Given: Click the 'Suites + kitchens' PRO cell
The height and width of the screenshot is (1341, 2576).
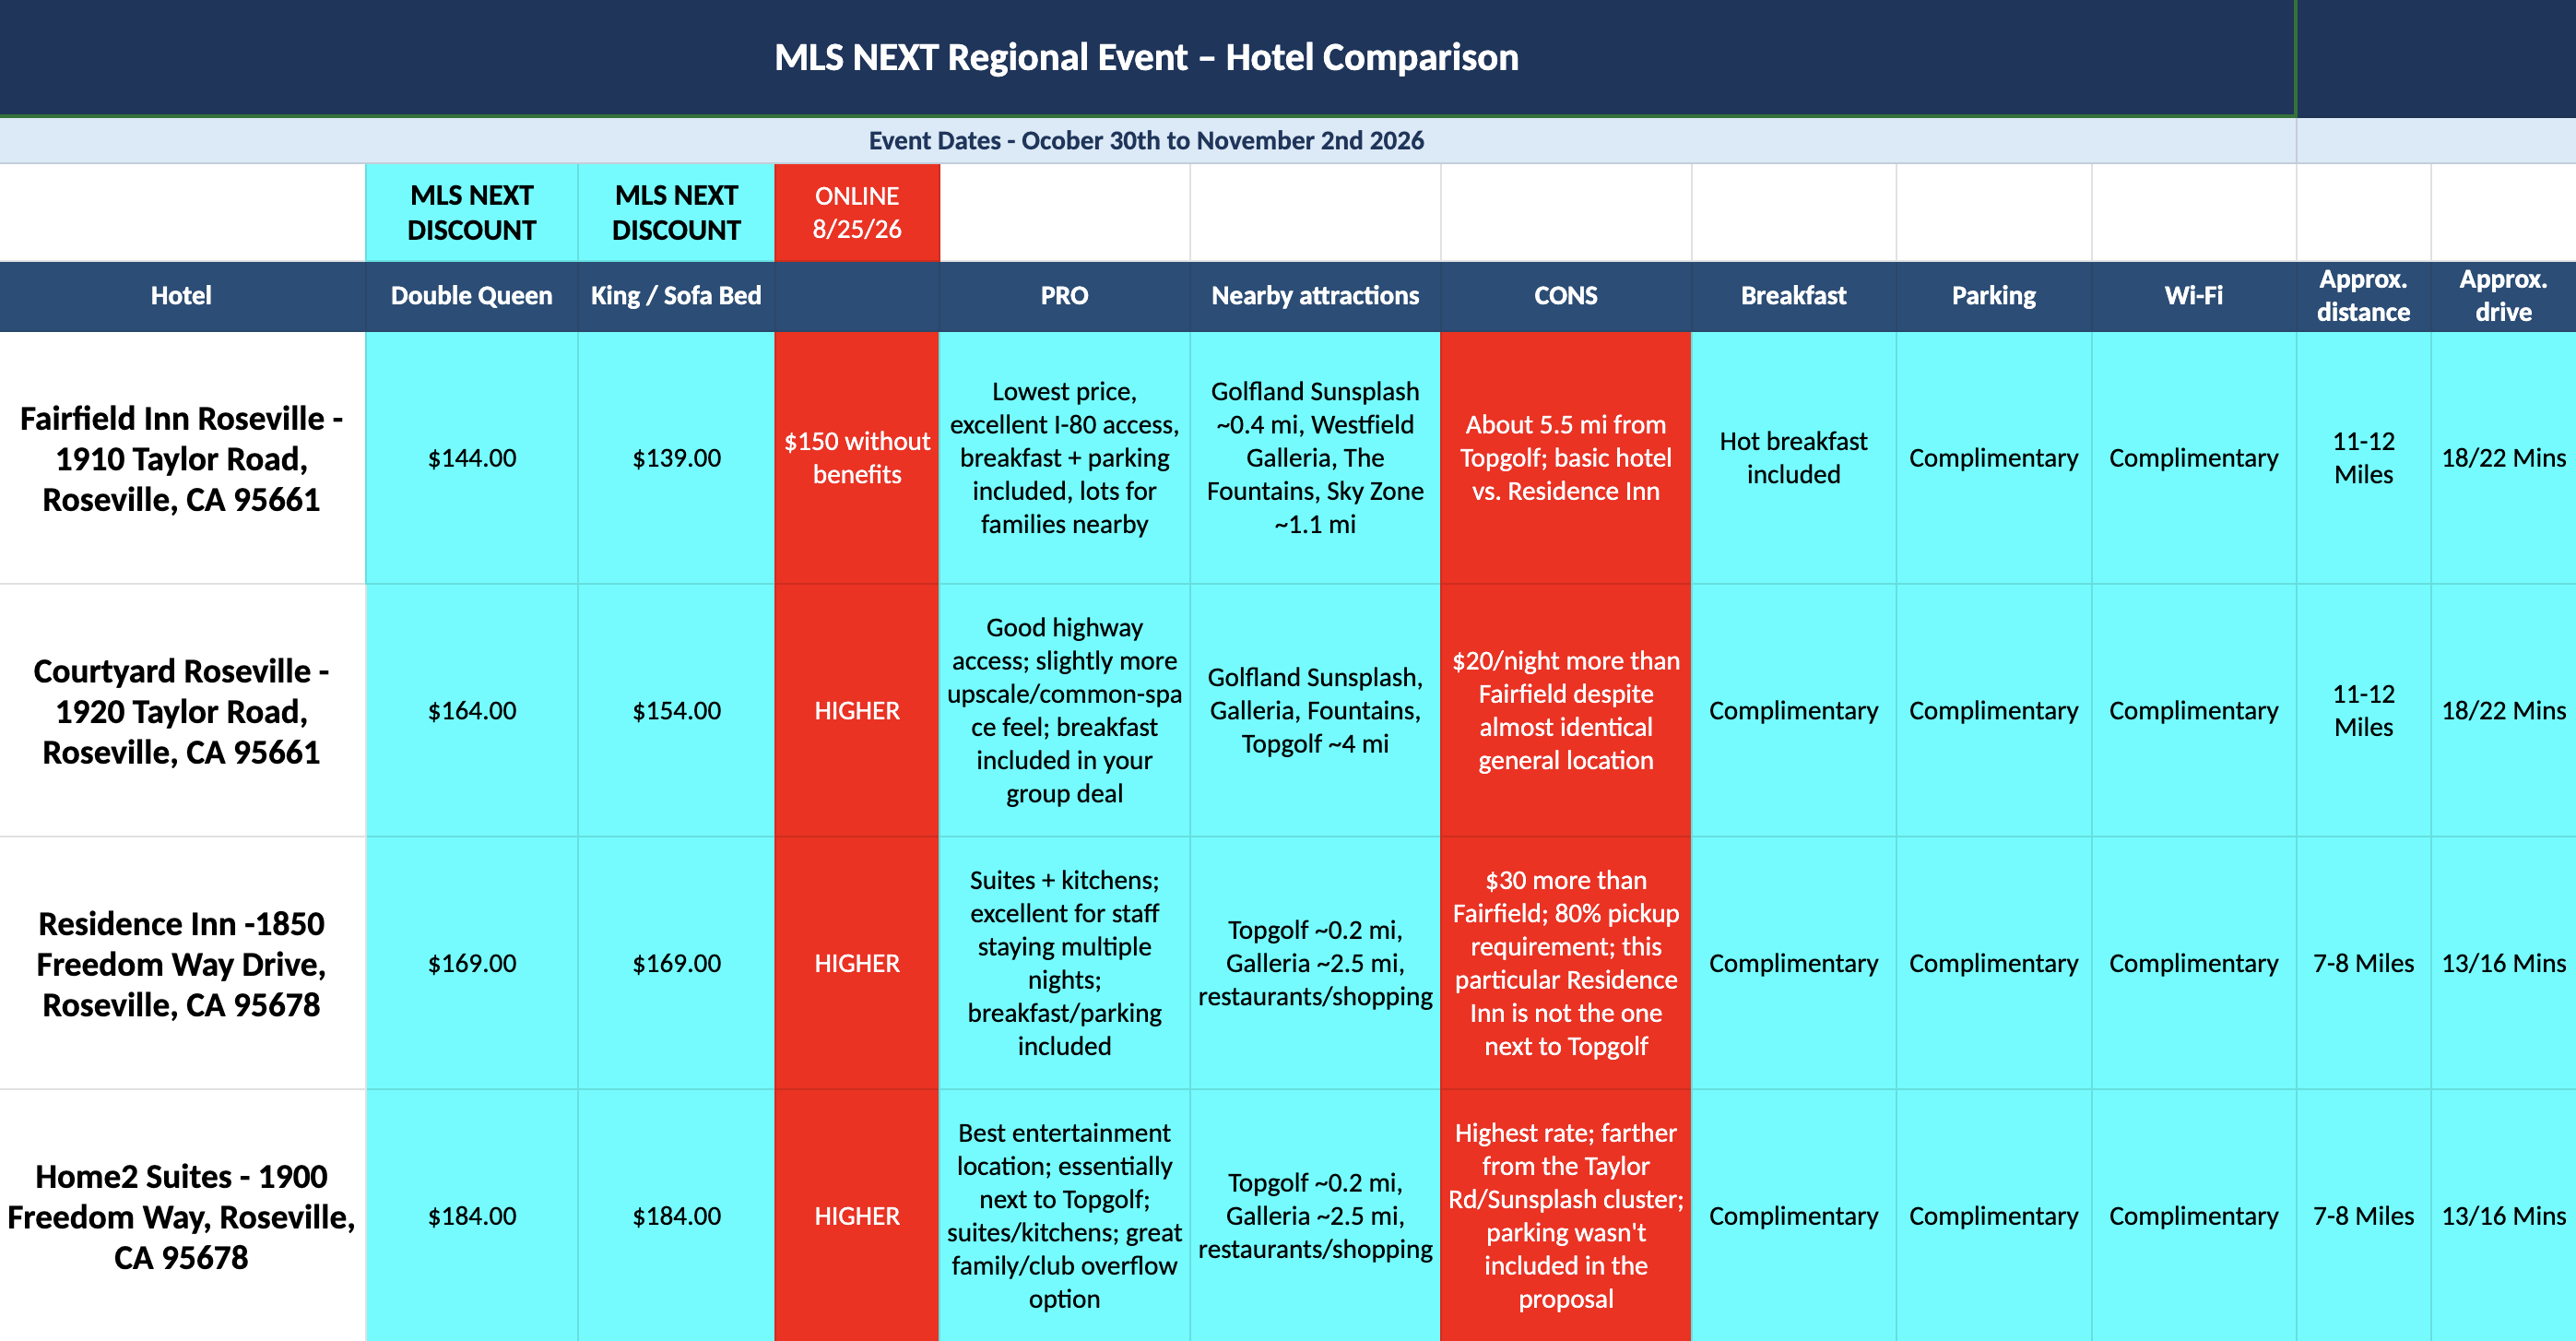Looking at the screenshot, I should [x=1064, y=963].
